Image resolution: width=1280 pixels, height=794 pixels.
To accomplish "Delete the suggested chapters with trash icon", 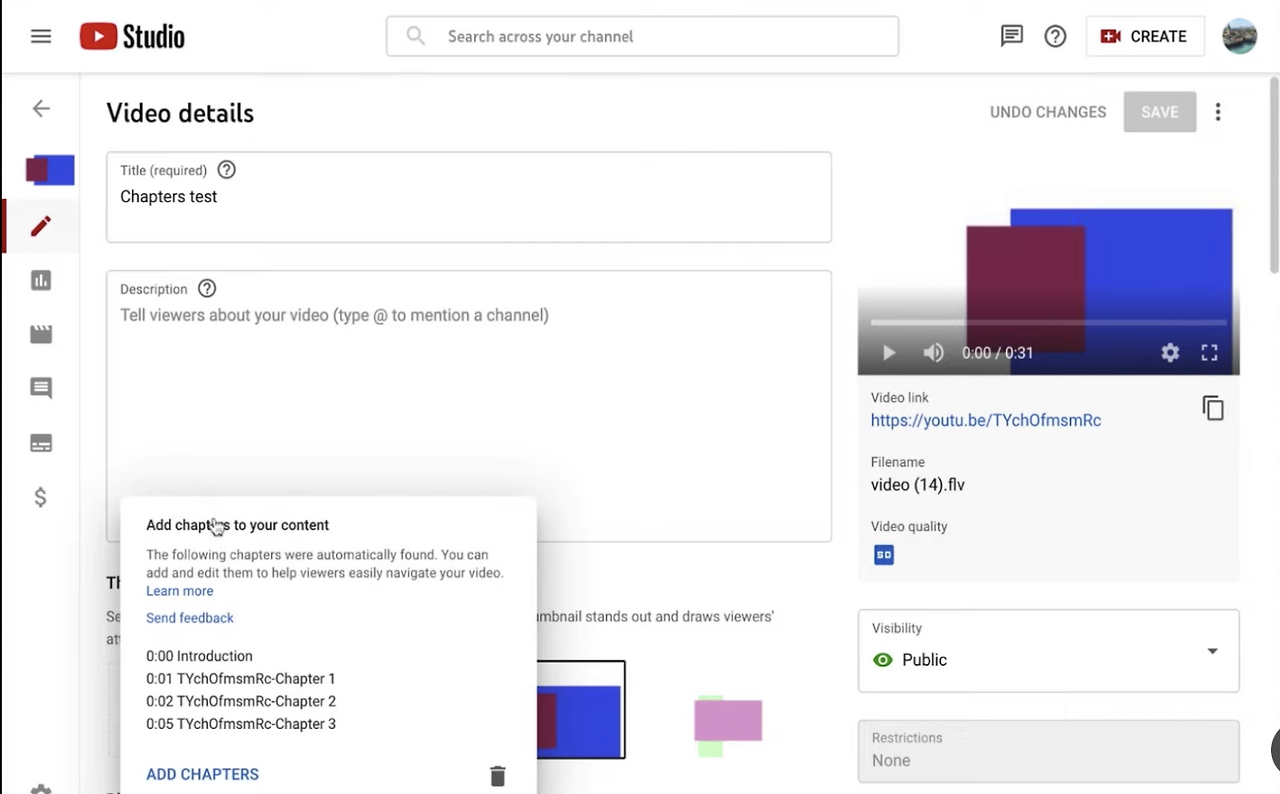I will (497, 775).
